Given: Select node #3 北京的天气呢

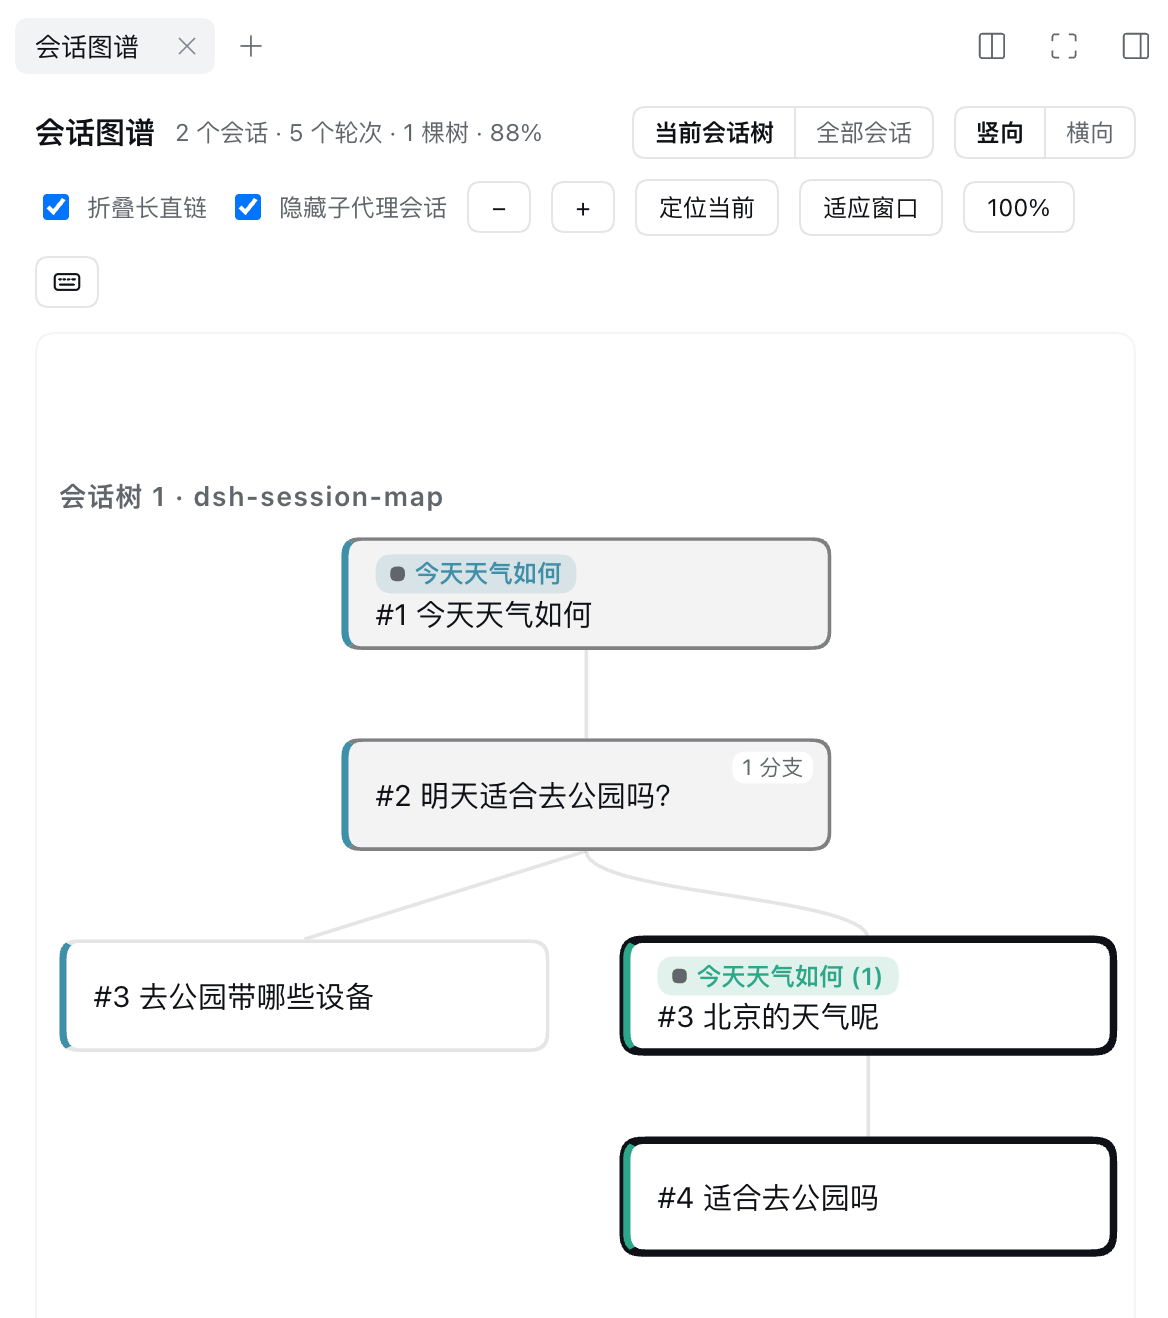Looking at the screenshot, I should point(868,996).
